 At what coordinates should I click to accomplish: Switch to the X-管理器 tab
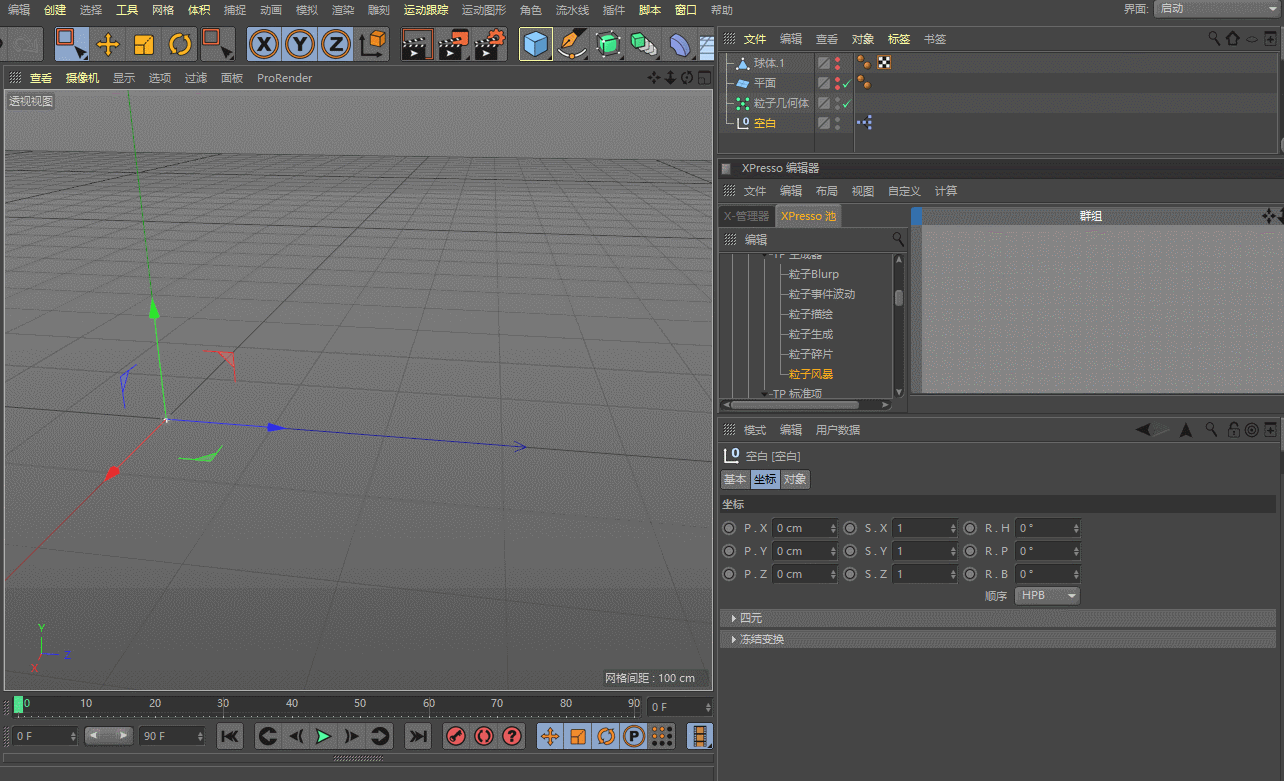pos(746,216)
